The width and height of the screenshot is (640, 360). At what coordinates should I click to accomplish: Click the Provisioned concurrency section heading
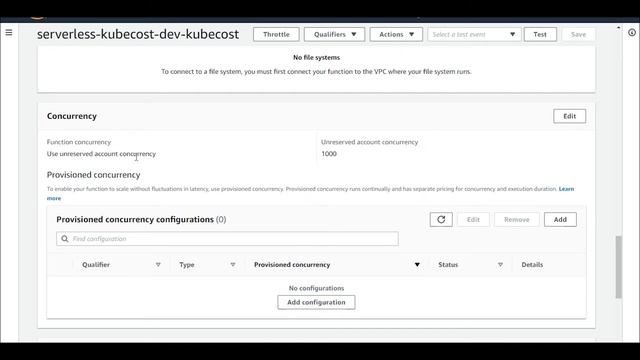(x=93, y=175)
